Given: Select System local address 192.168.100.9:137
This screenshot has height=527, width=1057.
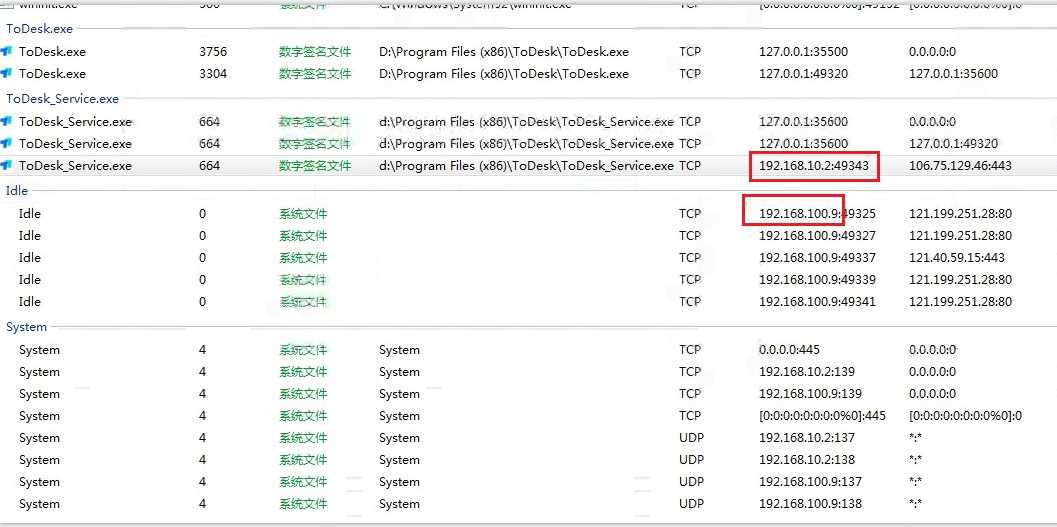Looking at the screenshot, I should click(x=810, y=482).
